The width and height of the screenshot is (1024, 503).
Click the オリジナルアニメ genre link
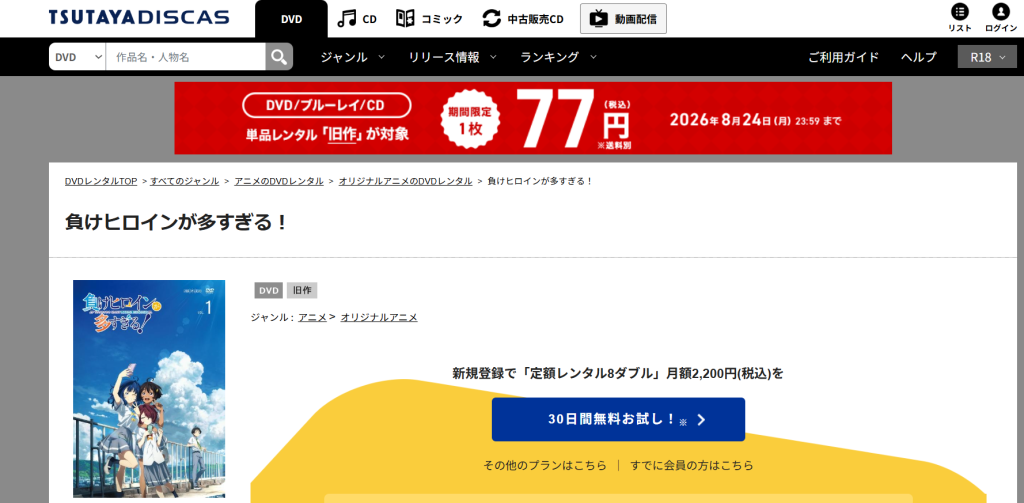tap(379, 317)
